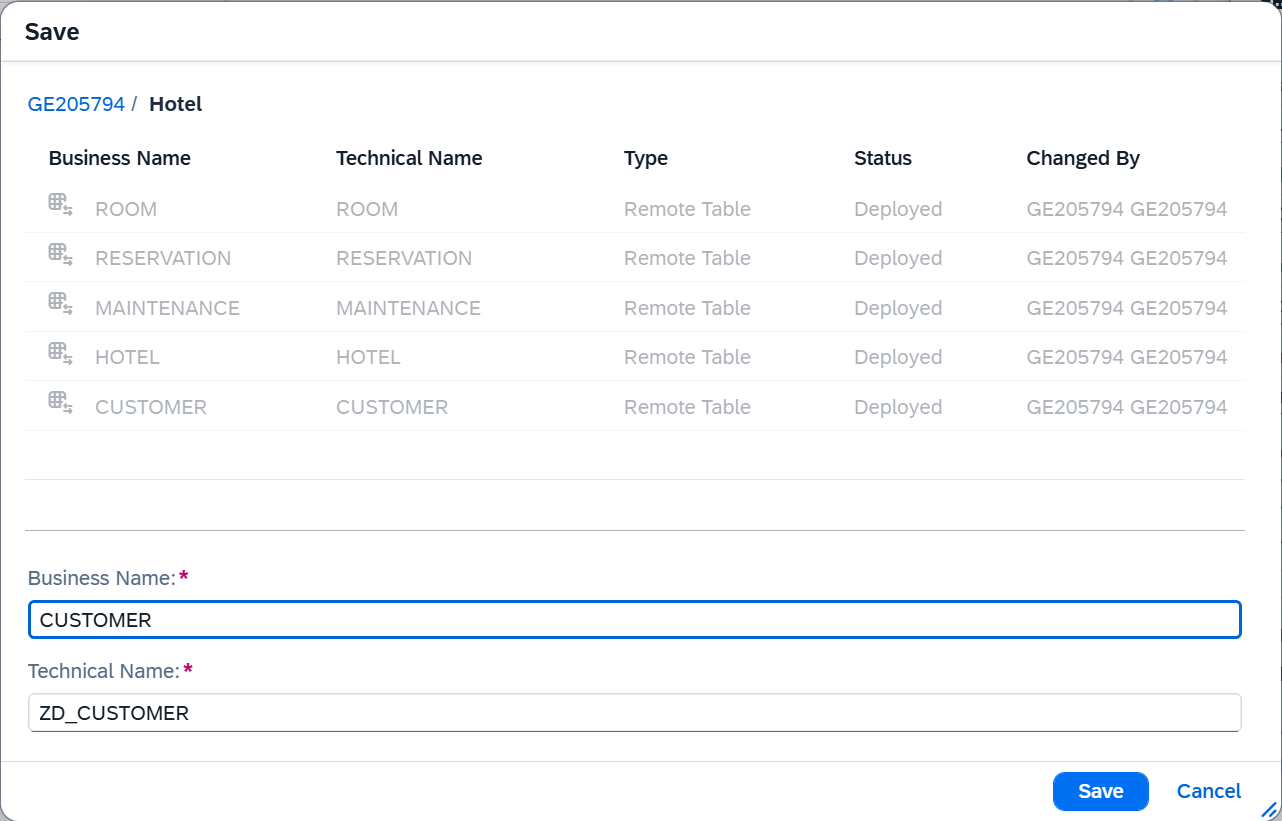Click the MAINTENANCE remote table icon
The image size is (1282, 821).
point(61,304)
